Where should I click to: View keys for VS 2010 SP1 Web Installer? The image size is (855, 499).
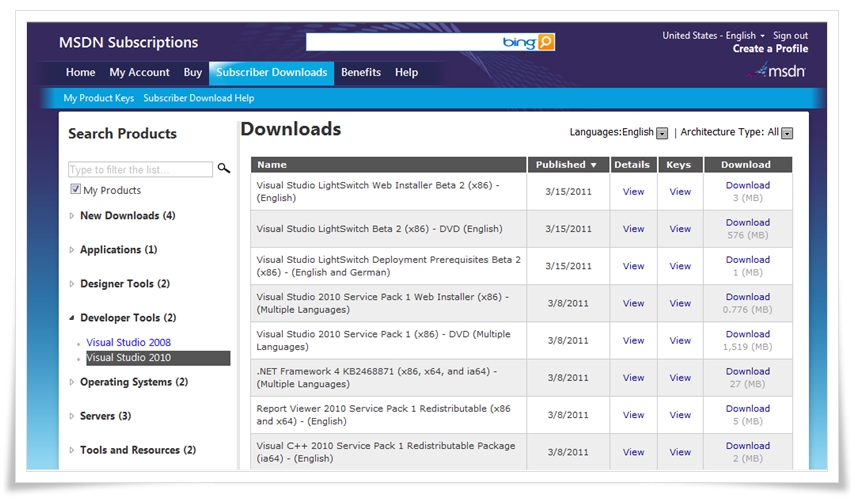[680, 303]
